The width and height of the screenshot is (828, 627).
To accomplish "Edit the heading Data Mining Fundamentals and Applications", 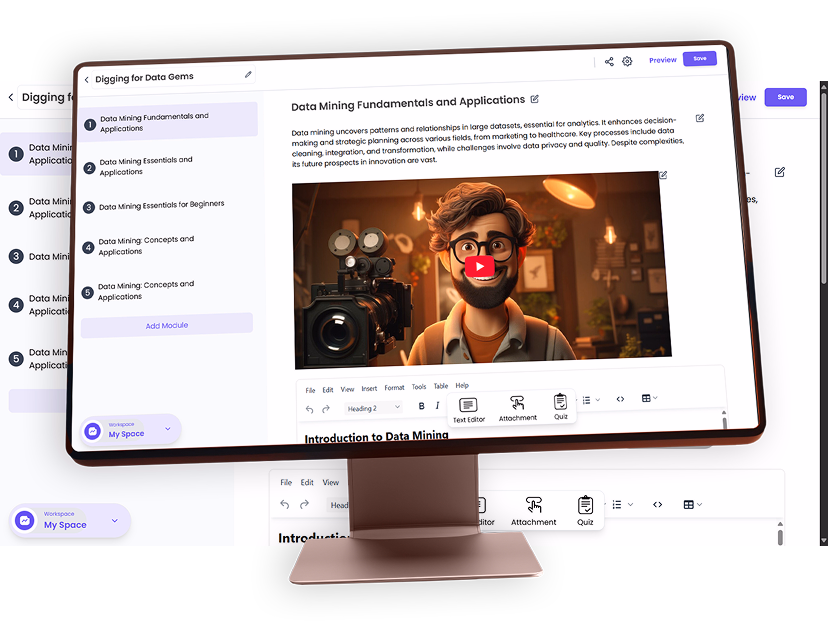I will tap(534, 99).
